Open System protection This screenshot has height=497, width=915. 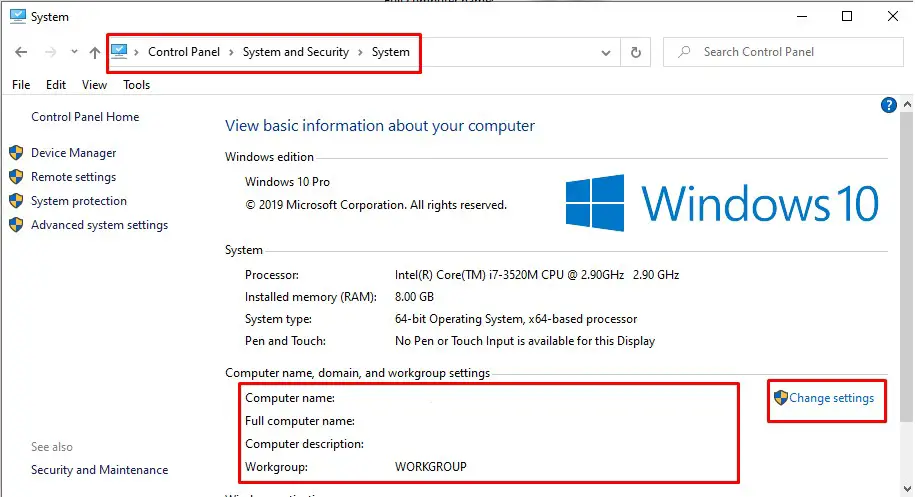click(x=79, y=201)
